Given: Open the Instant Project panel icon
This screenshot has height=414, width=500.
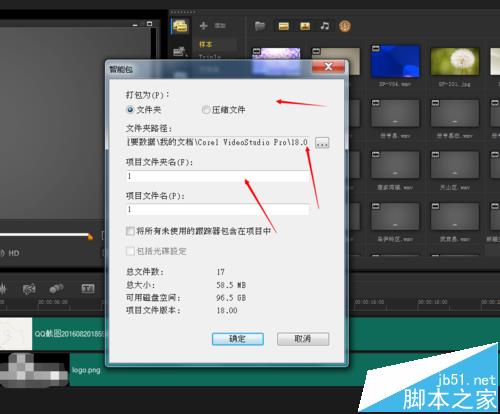Looking at the screenshot, I should click(x=179, y=51).
